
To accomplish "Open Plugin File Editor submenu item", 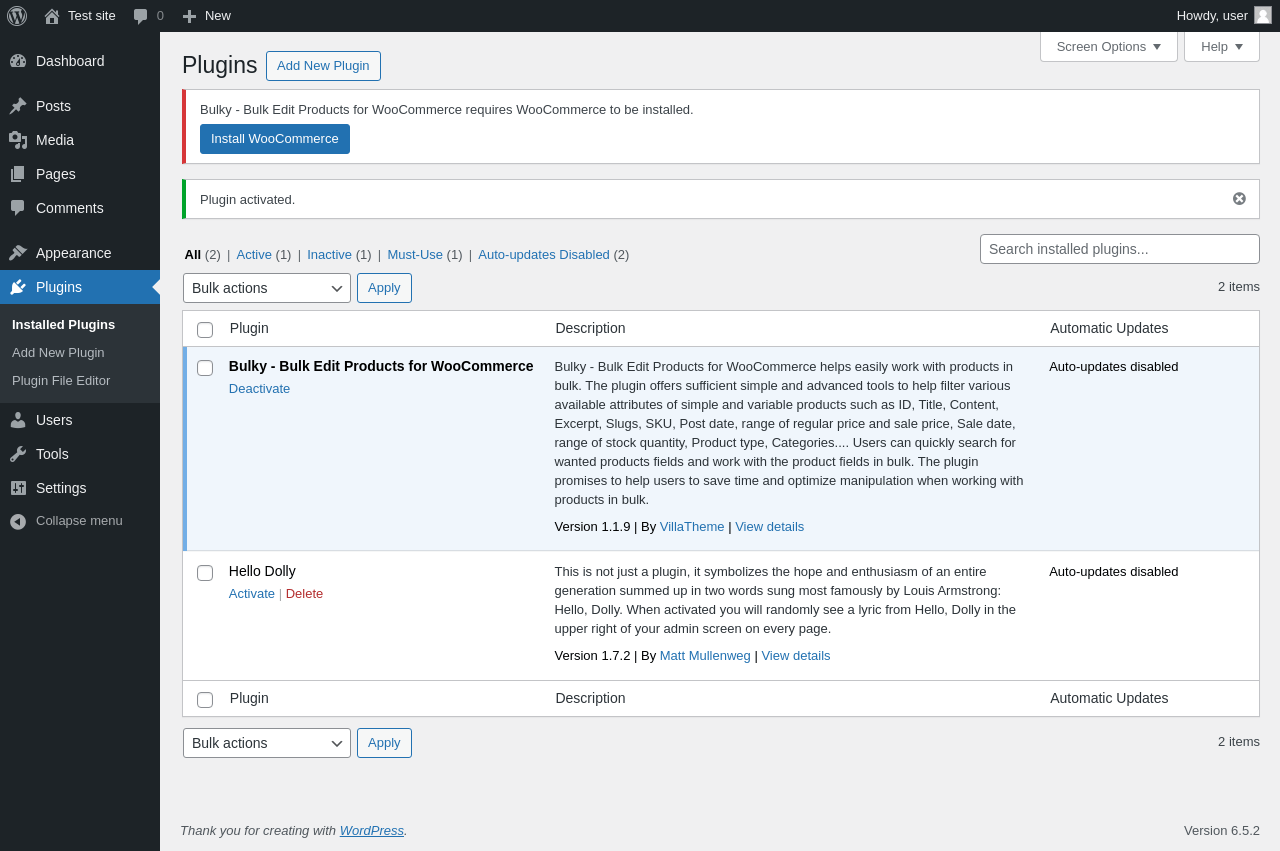I will (x=61, y=381).
